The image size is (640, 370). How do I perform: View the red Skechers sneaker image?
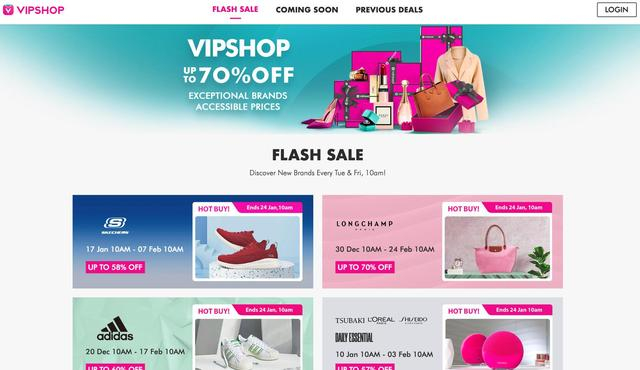click(x=248, y=247)
